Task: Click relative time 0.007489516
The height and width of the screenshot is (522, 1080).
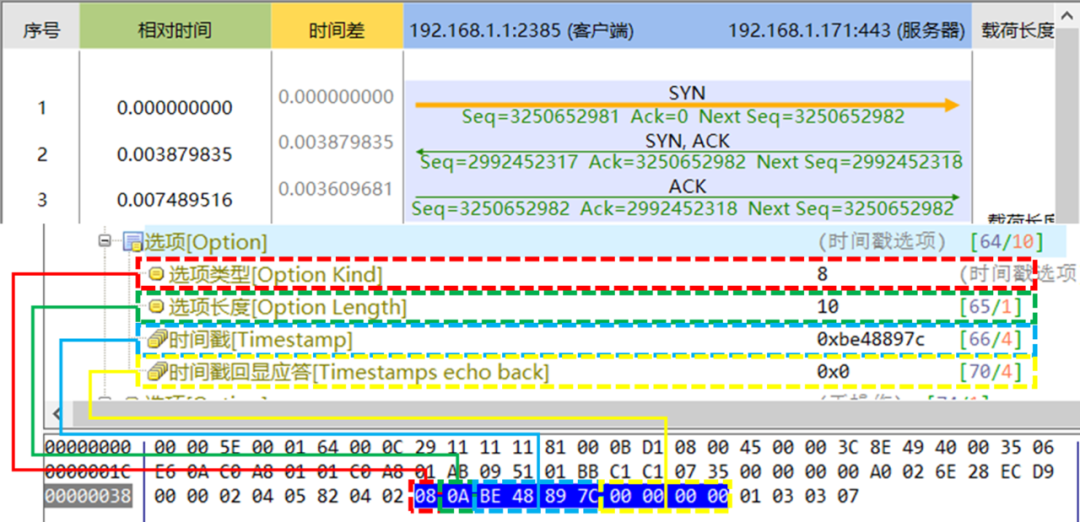Action: coord(175,200)
